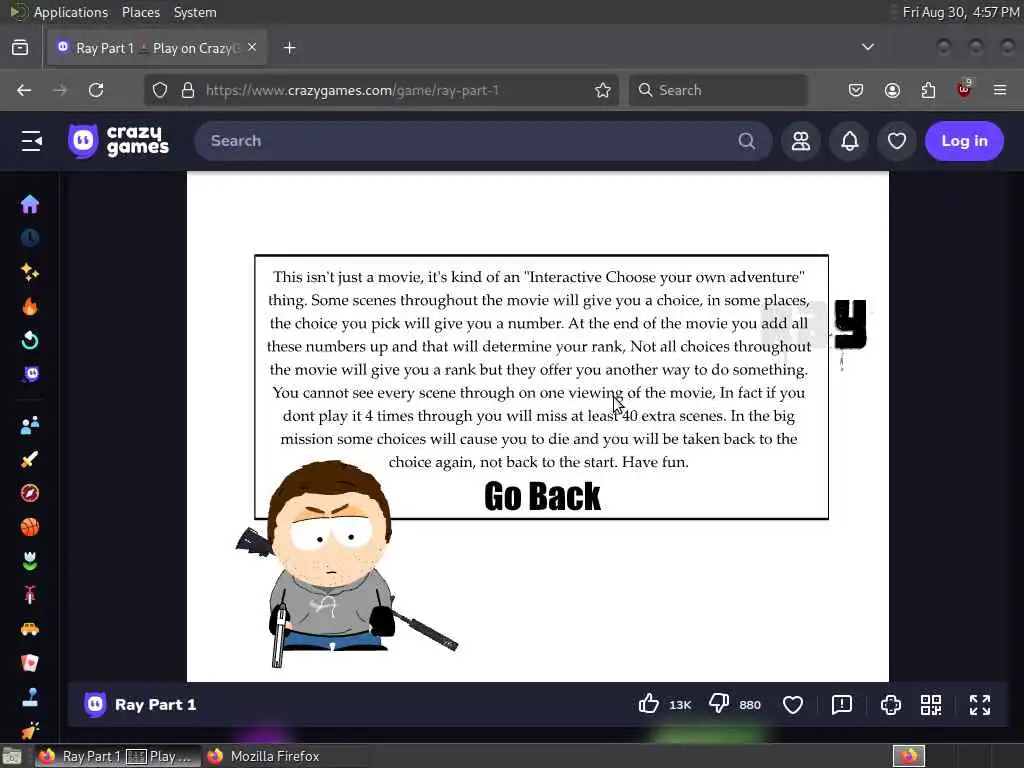Viewport: 1024px width, 768px height.
Task: Open Recently played clock icon in sidebar
Action: 29,238
